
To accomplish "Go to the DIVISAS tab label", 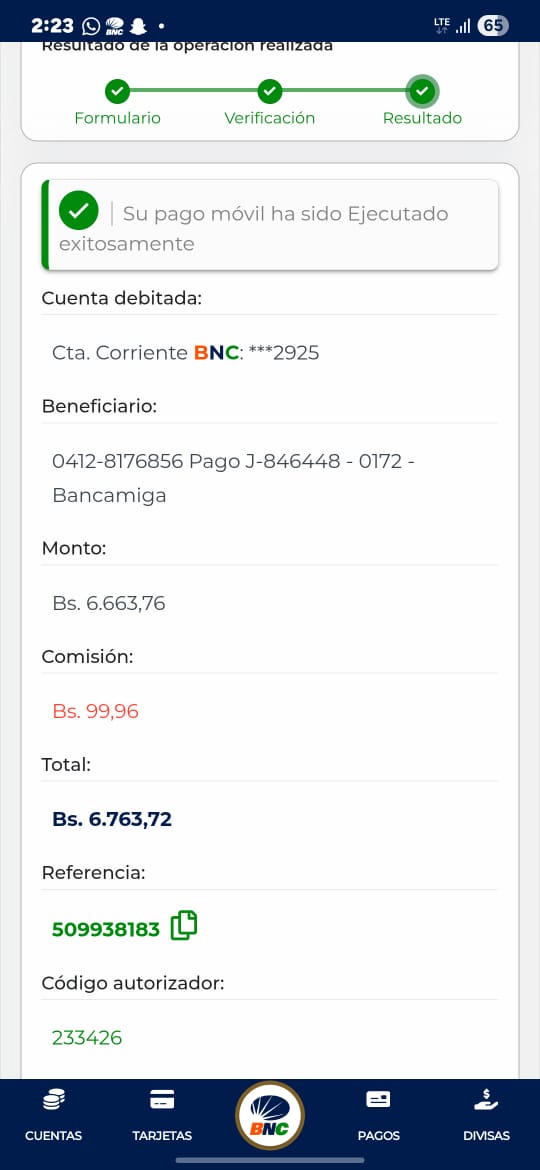I will (486, 1136).
